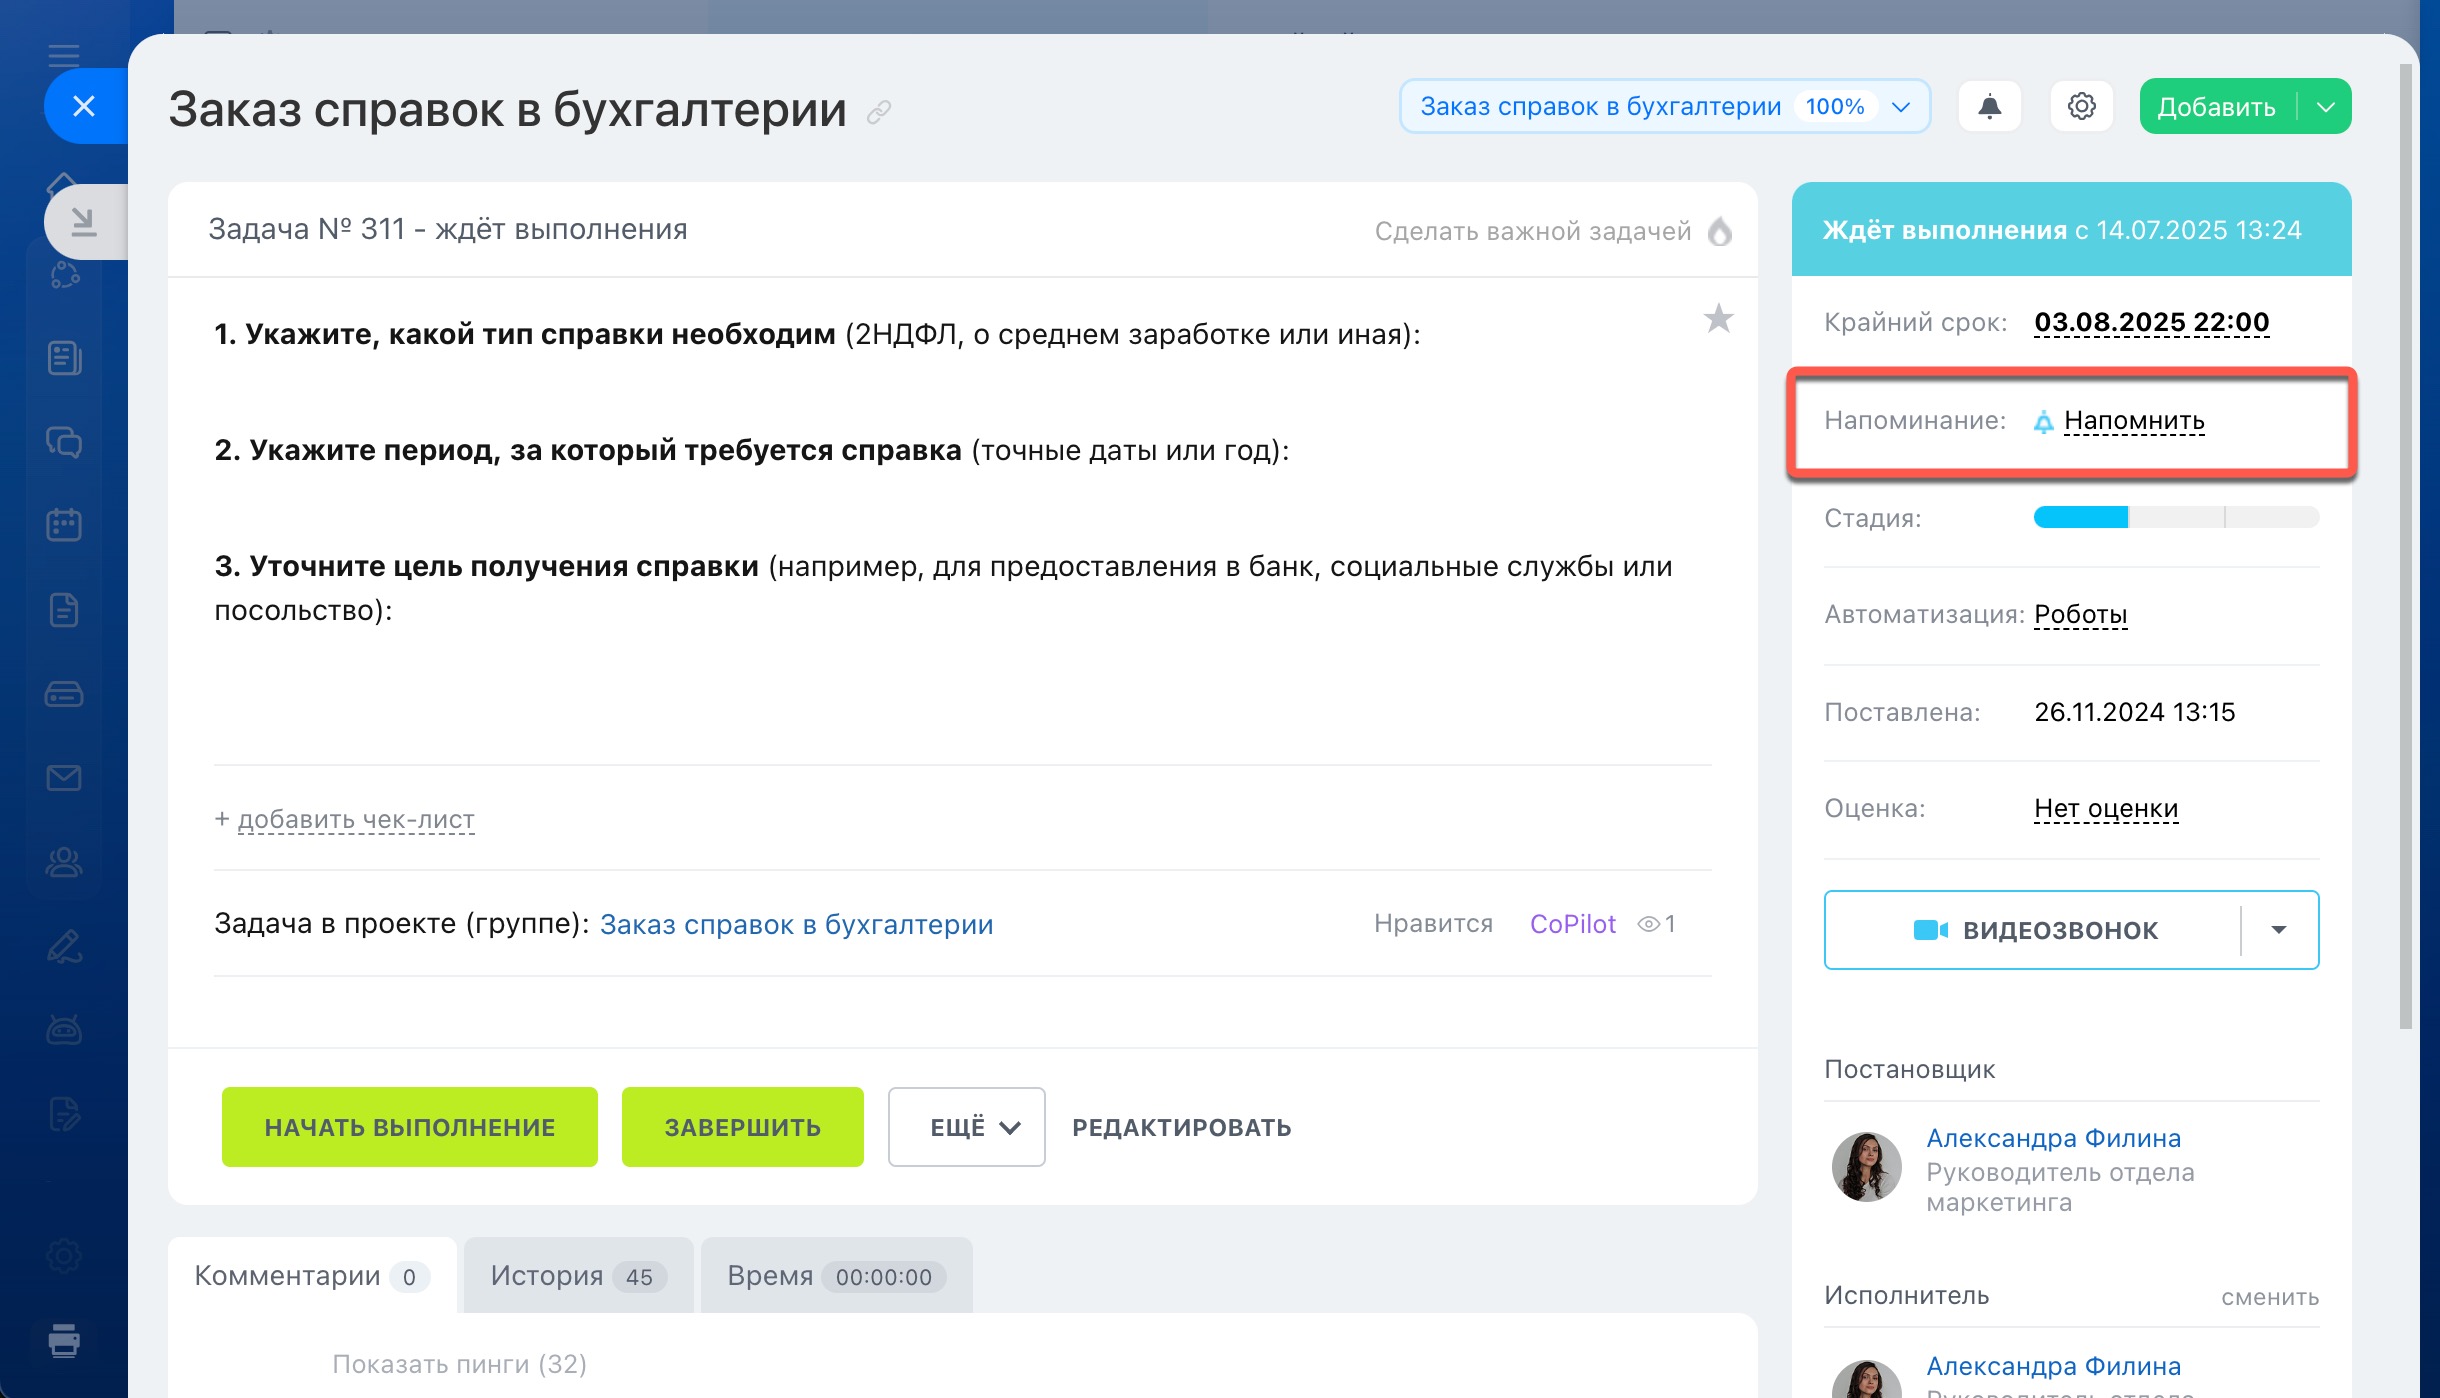2440x1398 pixels.
Task: Click Нравится to like the task
Action: coord(1433,923)
